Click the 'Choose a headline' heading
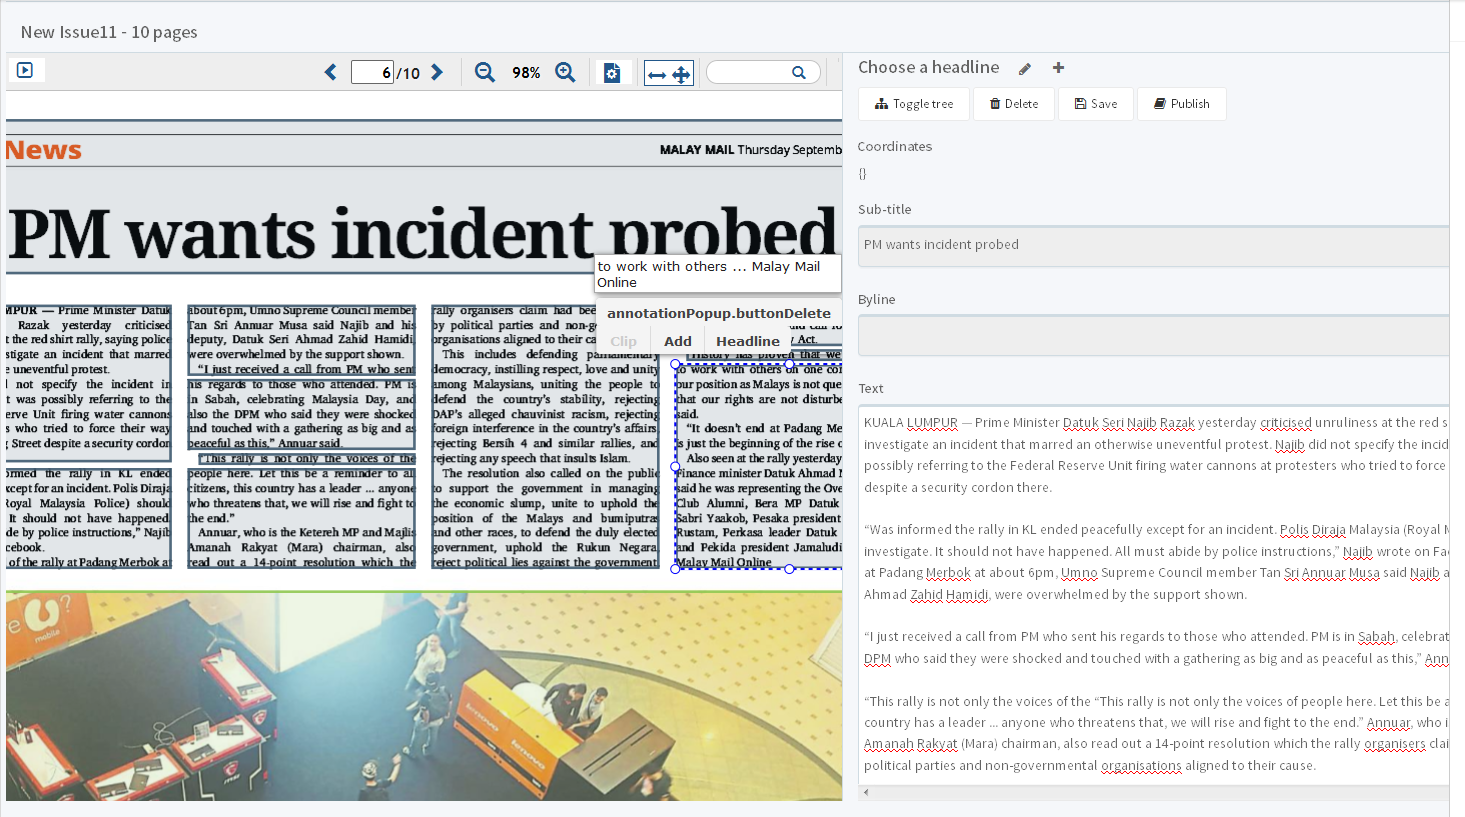1465x817 pixels. 928,67
